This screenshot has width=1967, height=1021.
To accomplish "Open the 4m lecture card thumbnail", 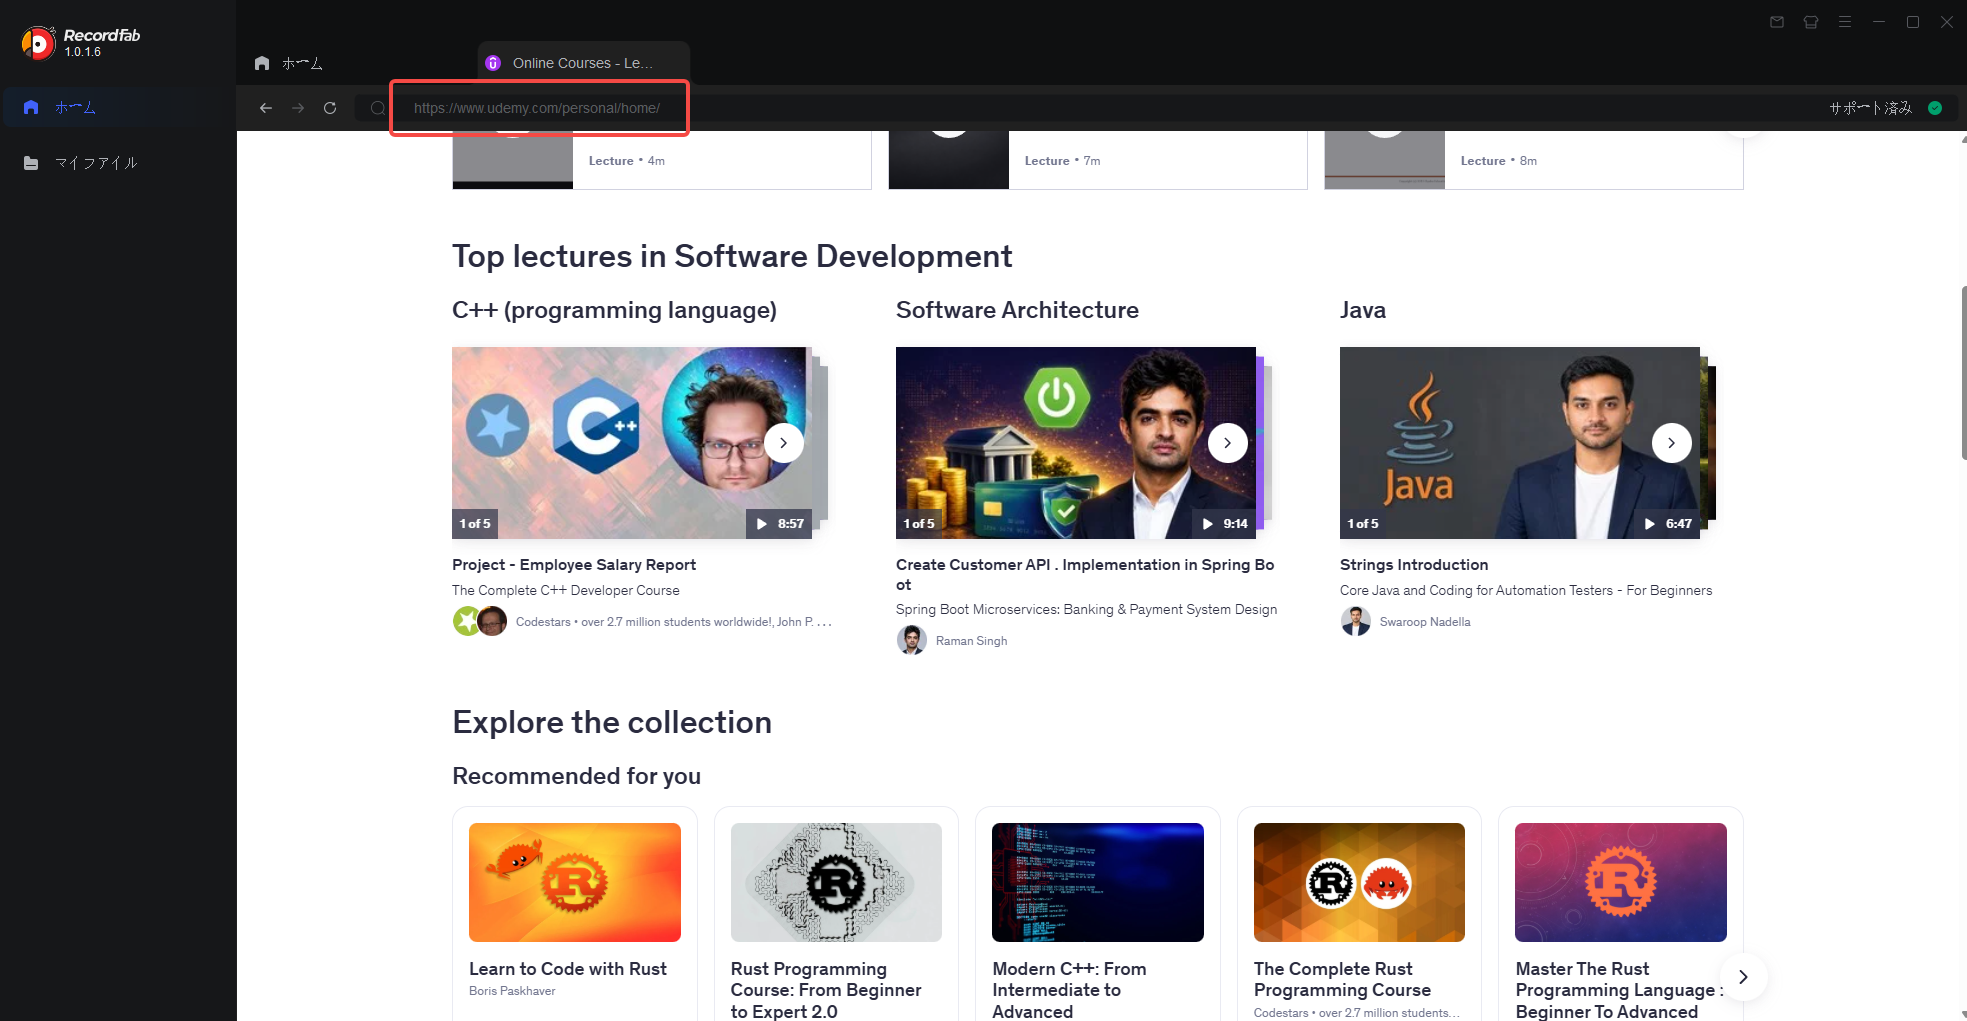I will click(512, 160).
